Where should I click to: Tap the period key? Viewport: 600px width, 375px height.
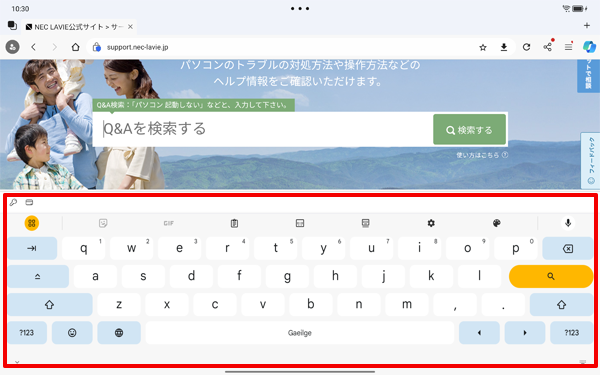tap(503, 305)
